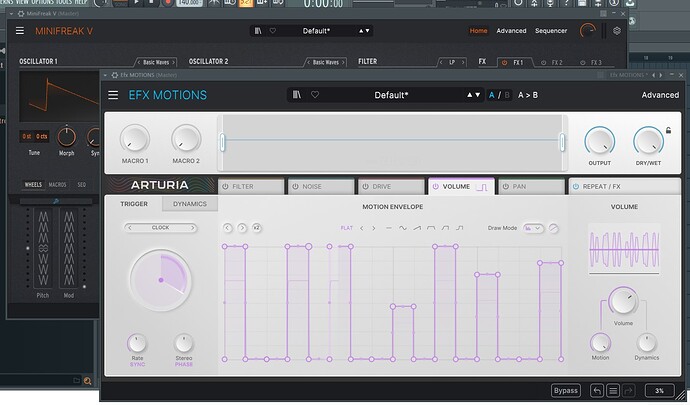Select the flat line envelope shape
The width and height of the screenshot is (690, 405).
pos(389,228)
